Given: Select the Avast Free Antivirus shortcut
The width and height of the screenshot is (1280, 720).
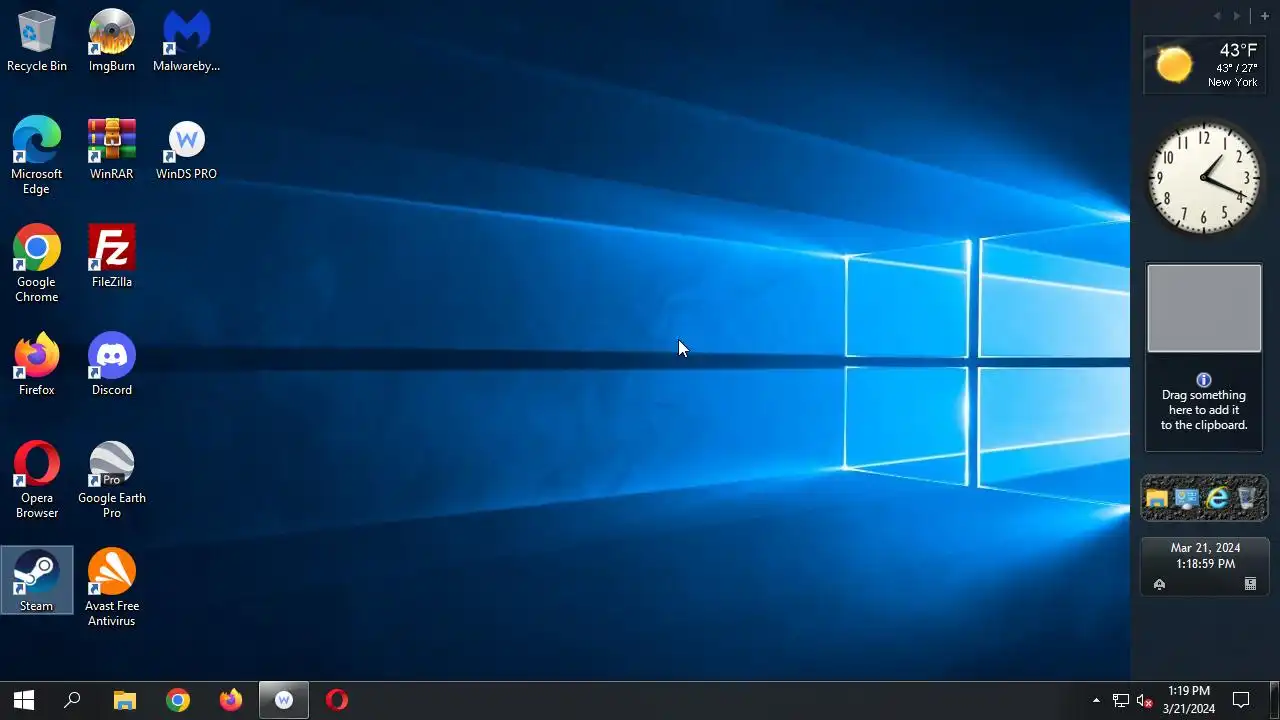Looking at the screenshot, I should click(111, 587).
